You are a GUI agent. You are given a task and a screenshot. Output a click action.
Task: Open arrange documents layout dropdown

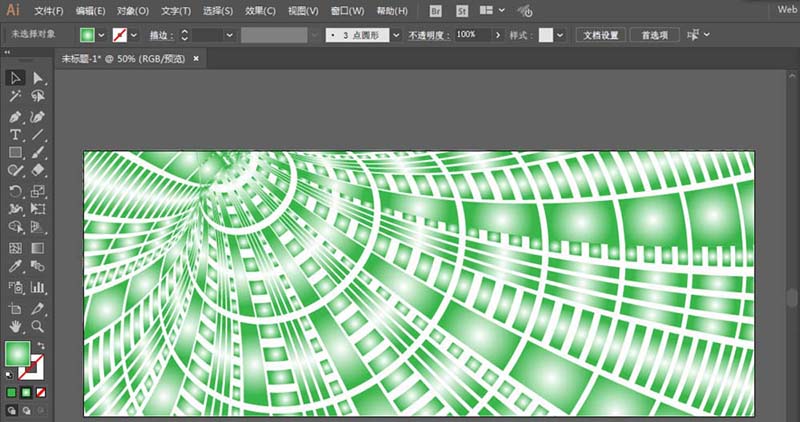(493, 10)
